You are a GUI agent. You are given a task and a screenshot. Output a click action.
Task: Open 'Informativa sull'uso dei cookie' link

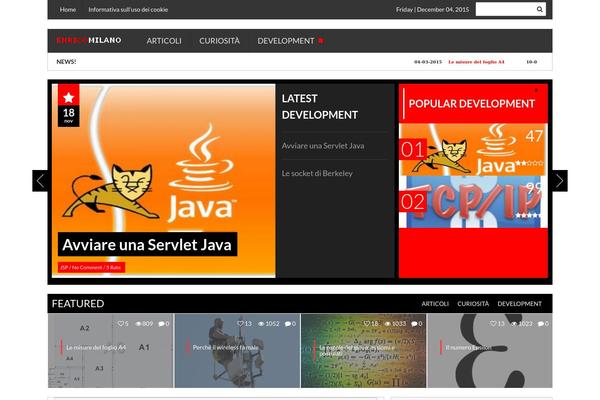128,10
